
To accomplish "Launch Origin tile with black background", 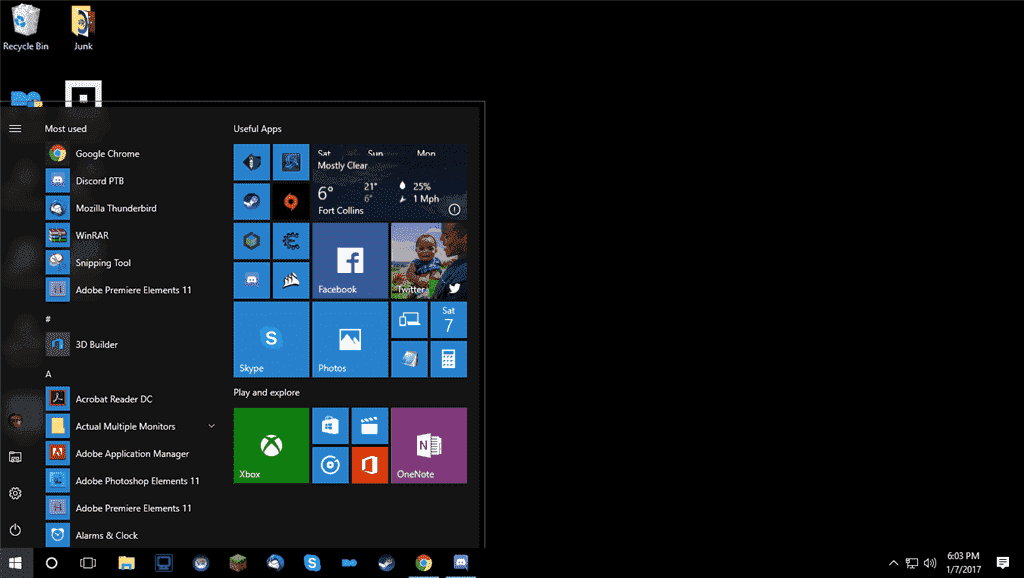I will point(291,202).
